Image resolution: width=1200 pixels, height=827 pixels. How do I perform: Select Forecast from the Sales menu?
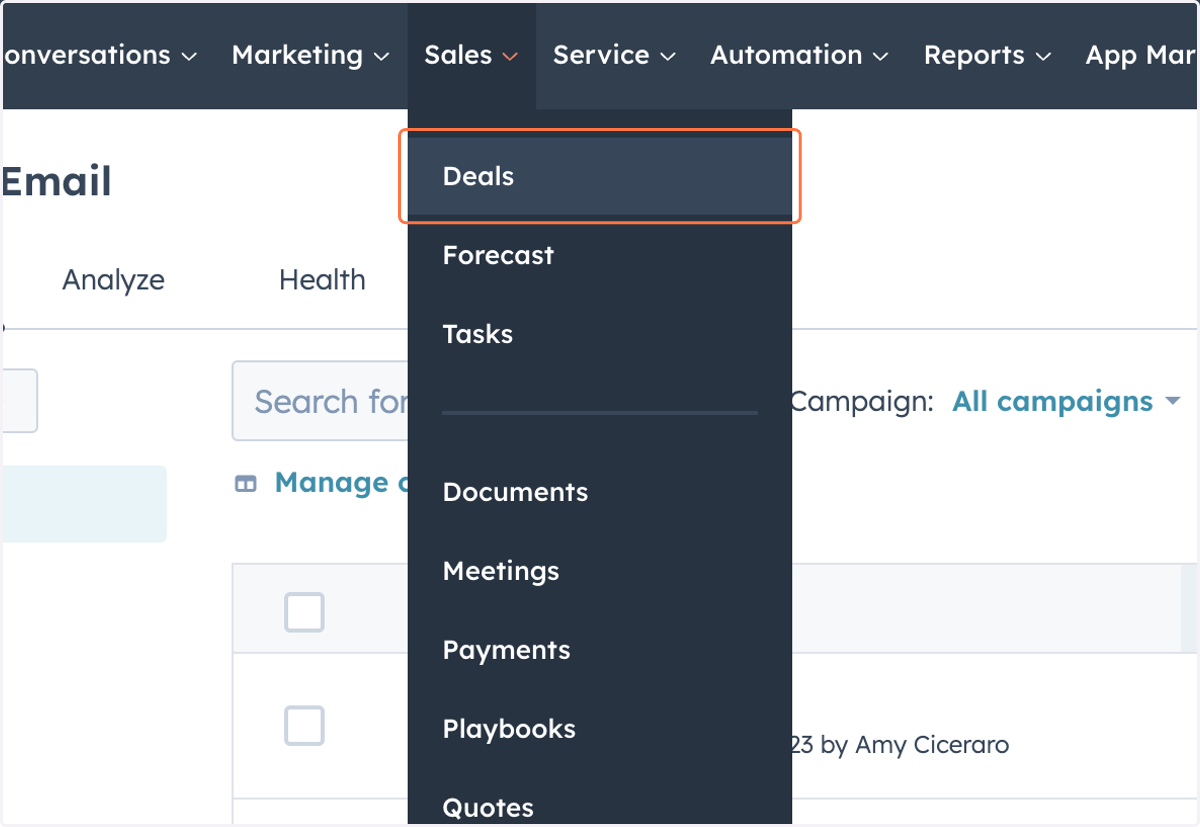[600, 255]
